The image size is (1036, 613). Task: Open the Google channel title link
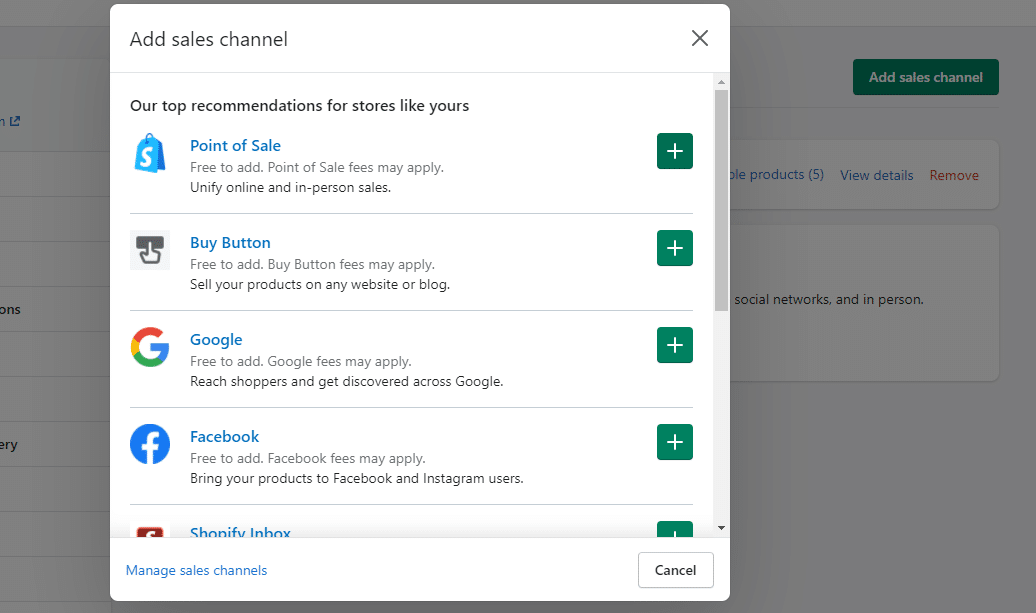pyautogui.click(x=216, y=340)
